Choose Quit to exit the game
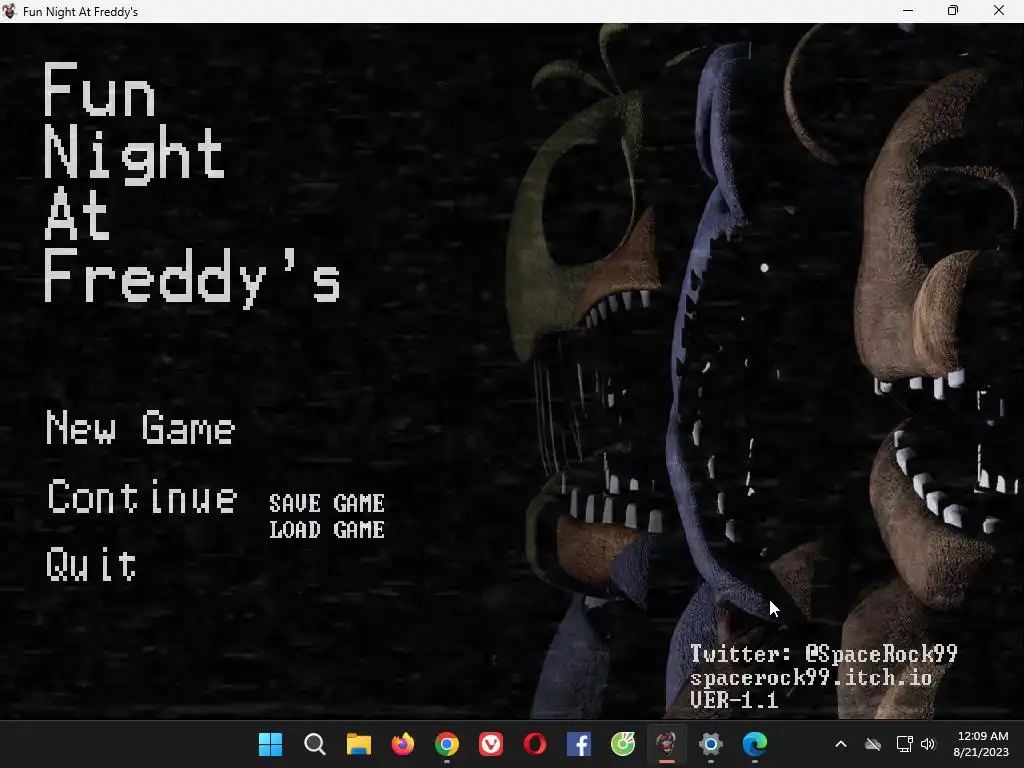Viewport: 1024px width, 768px height. point(91,565)
